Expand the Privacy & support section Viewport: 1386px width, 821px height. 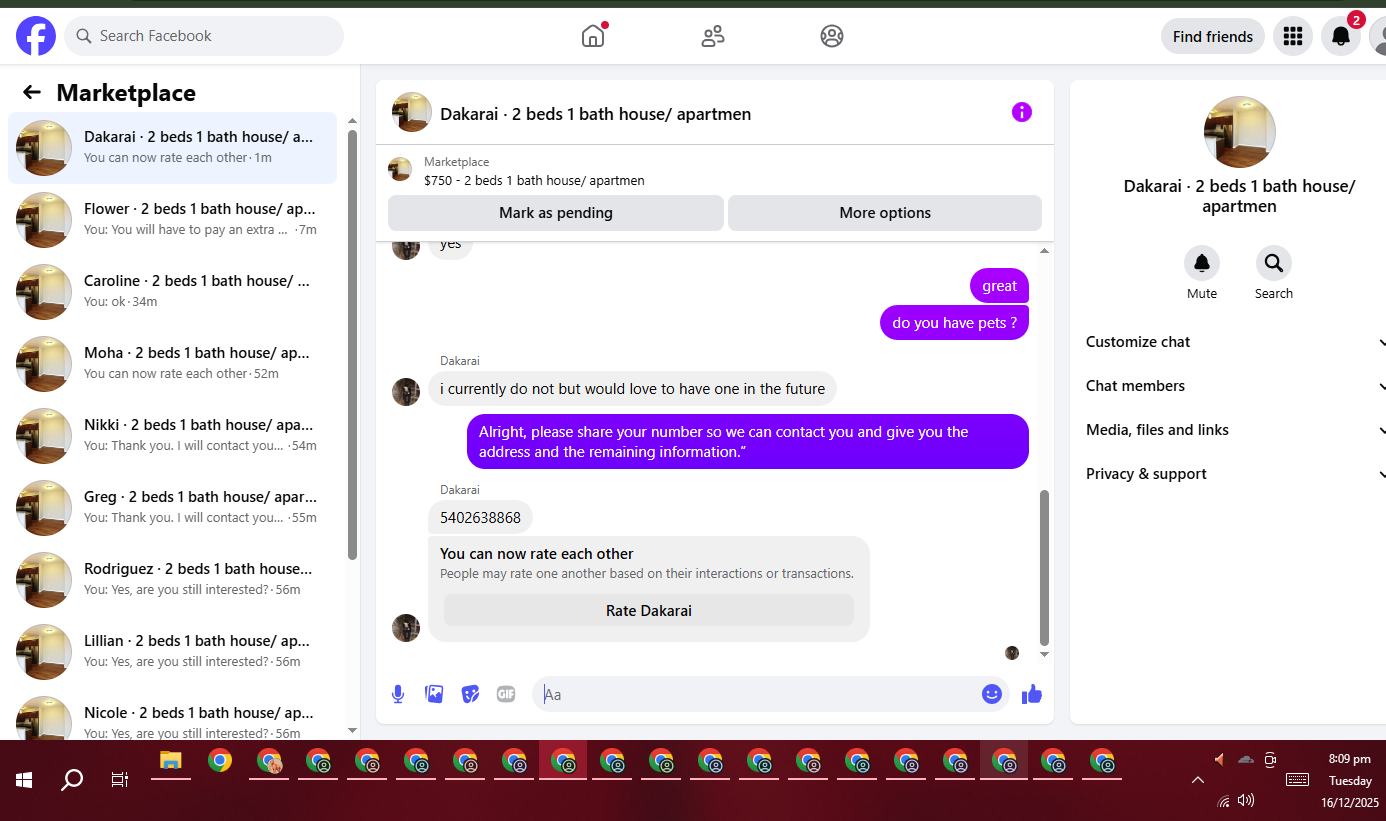tap(1235, 474)
